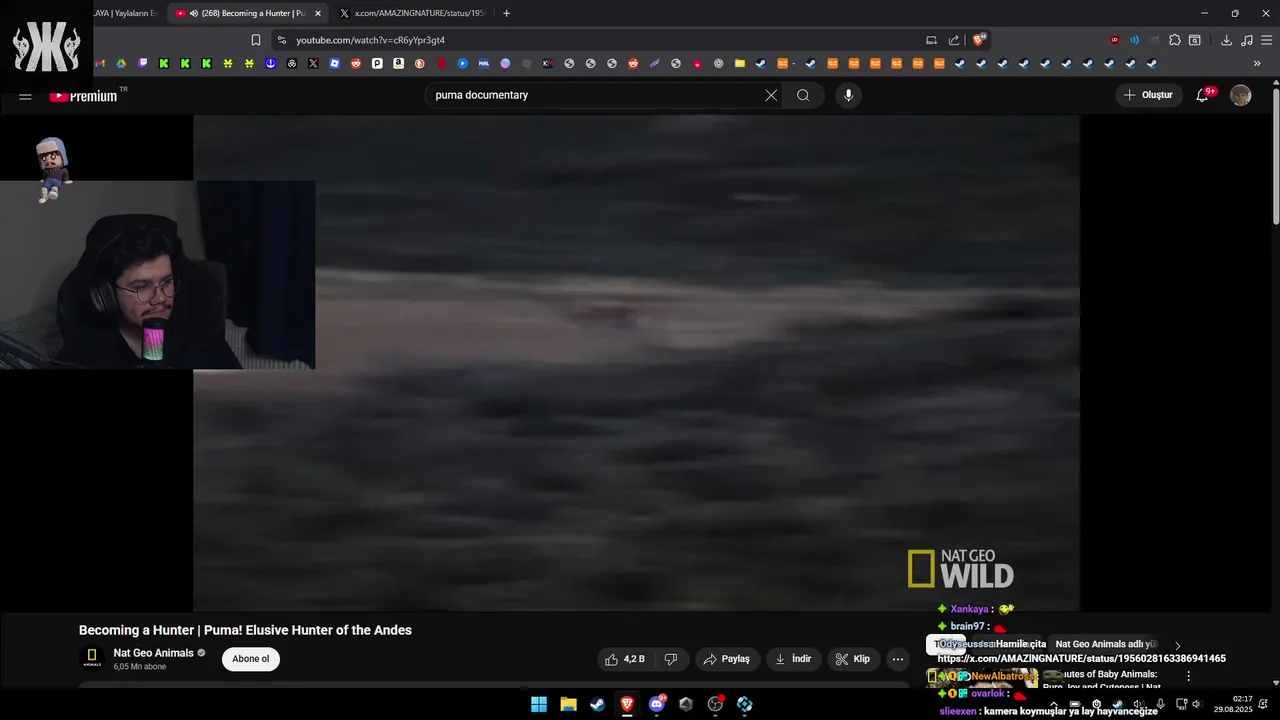This screenshot has height=720, width=1280.
Task: Switch to the Becoming a Hunter tab
Action: click(246, 13)
